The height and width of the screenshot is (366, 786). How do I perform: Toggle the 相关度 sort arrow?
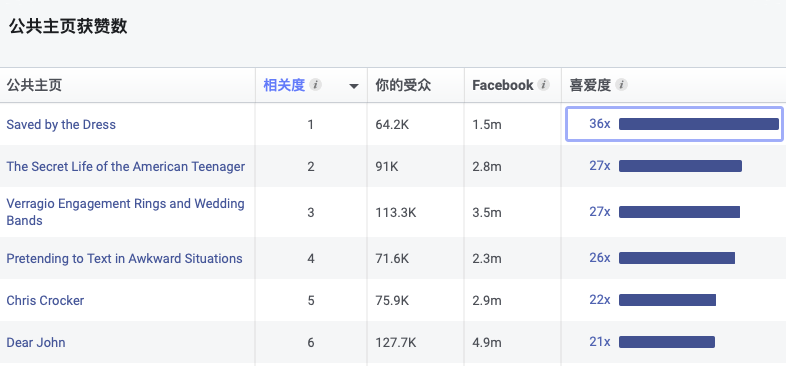coord(354,86)
